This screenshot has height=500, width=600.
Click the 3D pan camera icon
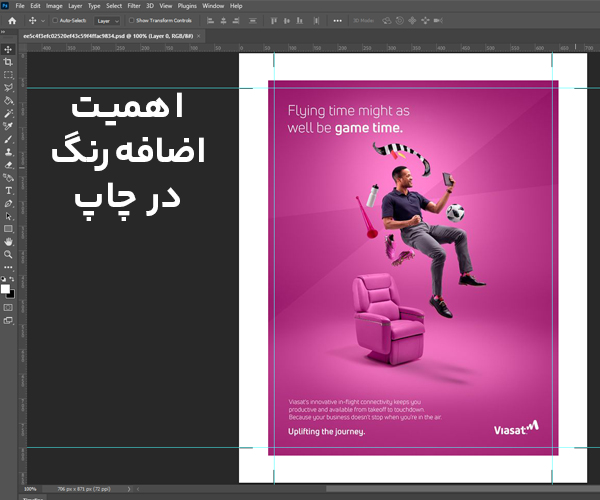[x=412, y=21]
